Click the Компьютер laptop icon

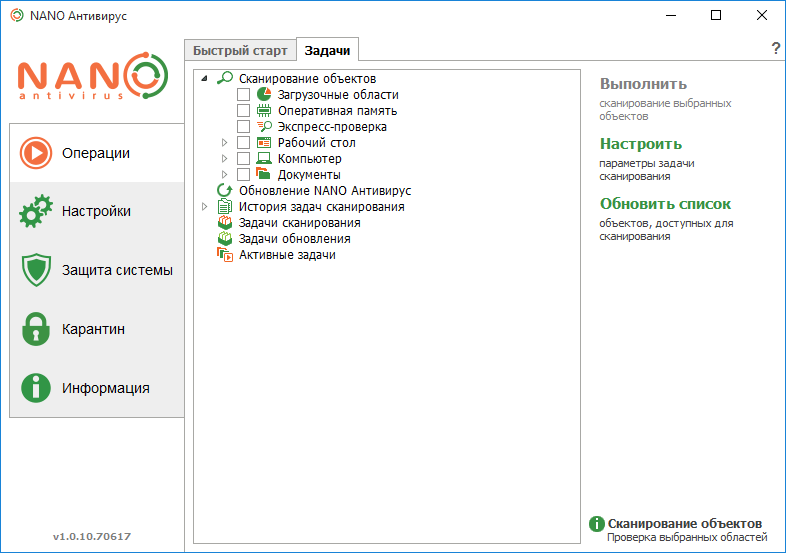(264, 158)
